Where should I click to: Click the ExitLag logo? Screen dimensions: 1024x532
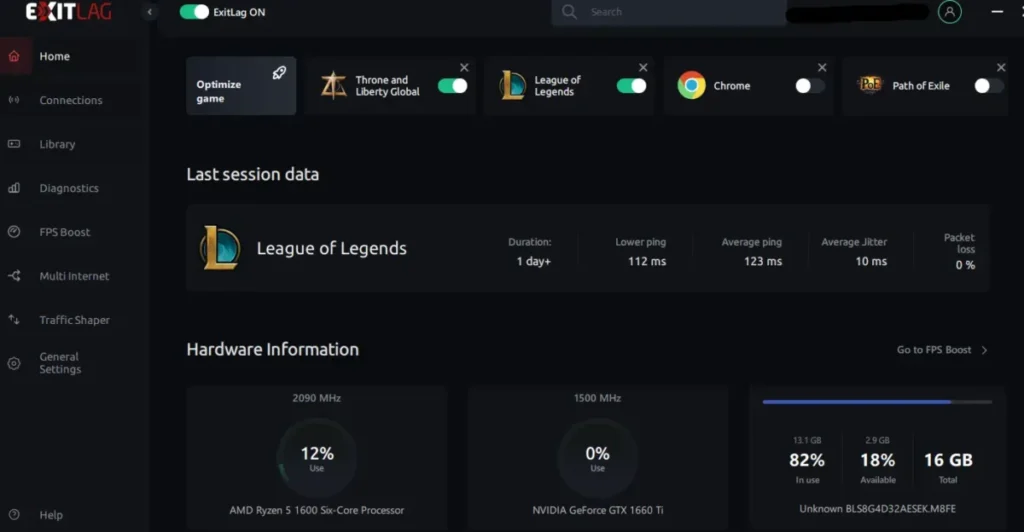pos(69,12)
